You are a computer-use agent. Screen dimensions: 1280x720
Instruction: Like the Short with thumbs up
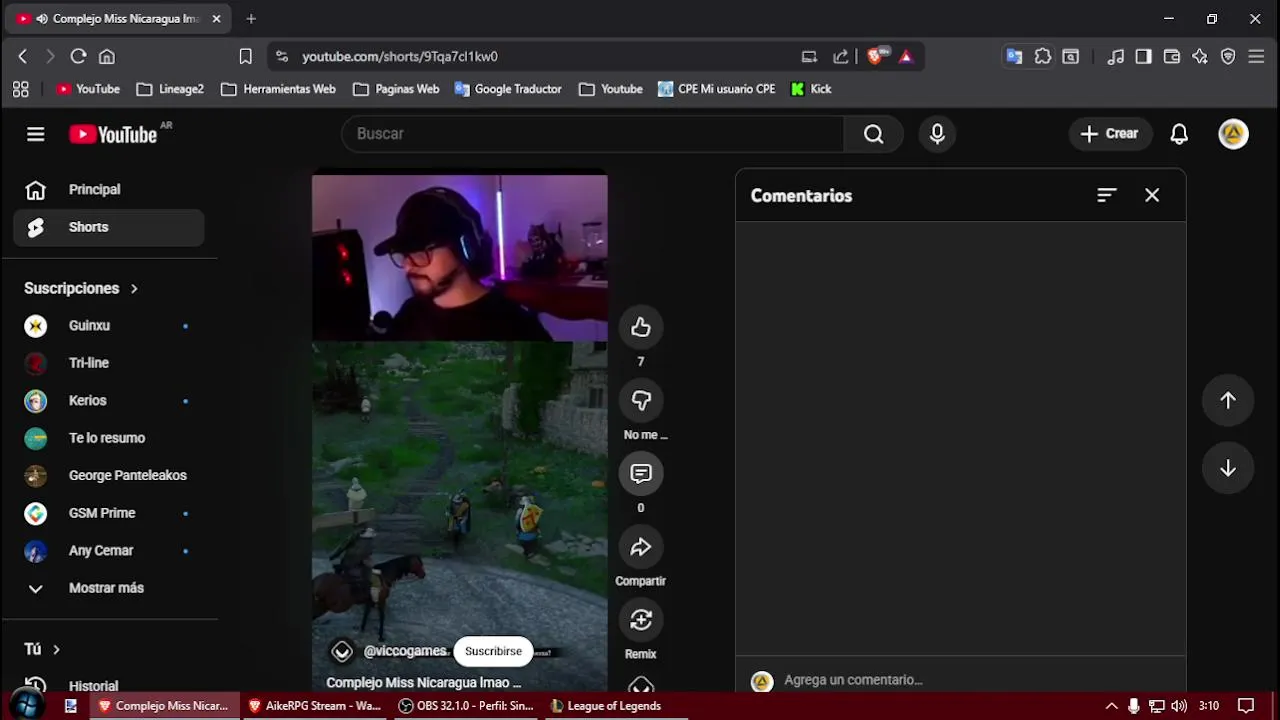coord(641,327)
